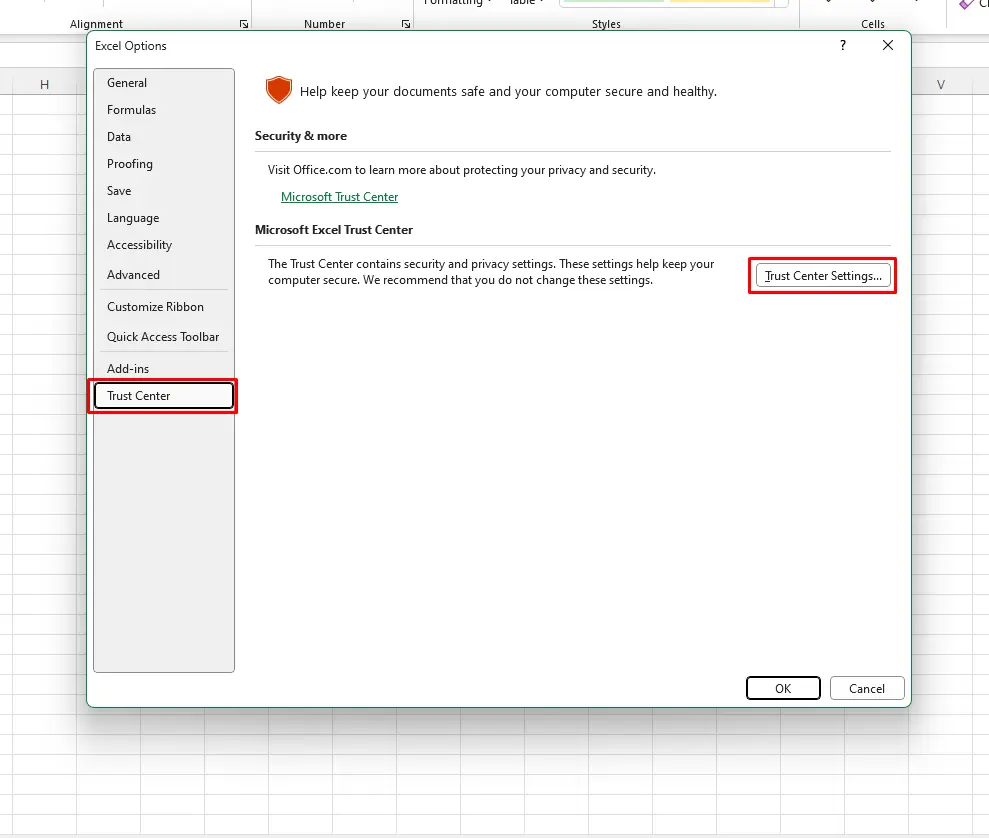Select Accessibility in the options sidebar
Viewport: 989px width, 838px height.
coord(139,245)
